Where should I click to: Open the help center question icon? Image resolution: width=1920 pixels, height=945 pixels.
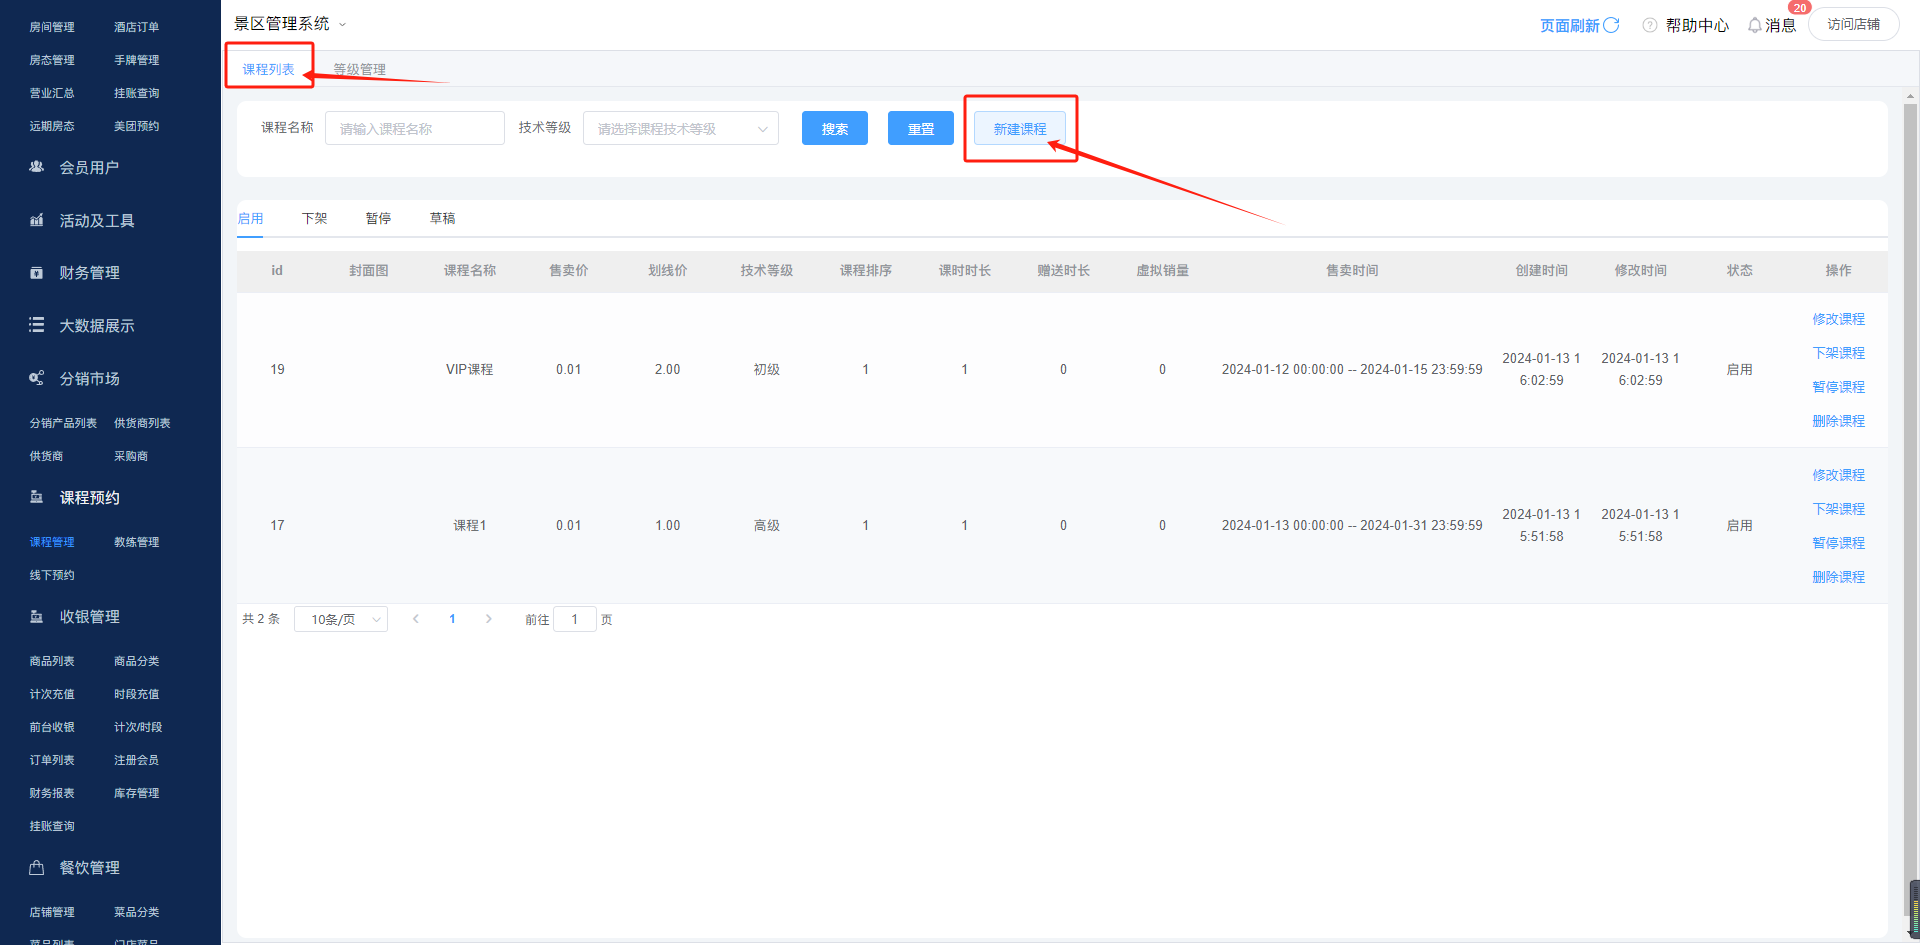tap(1650, 25)
